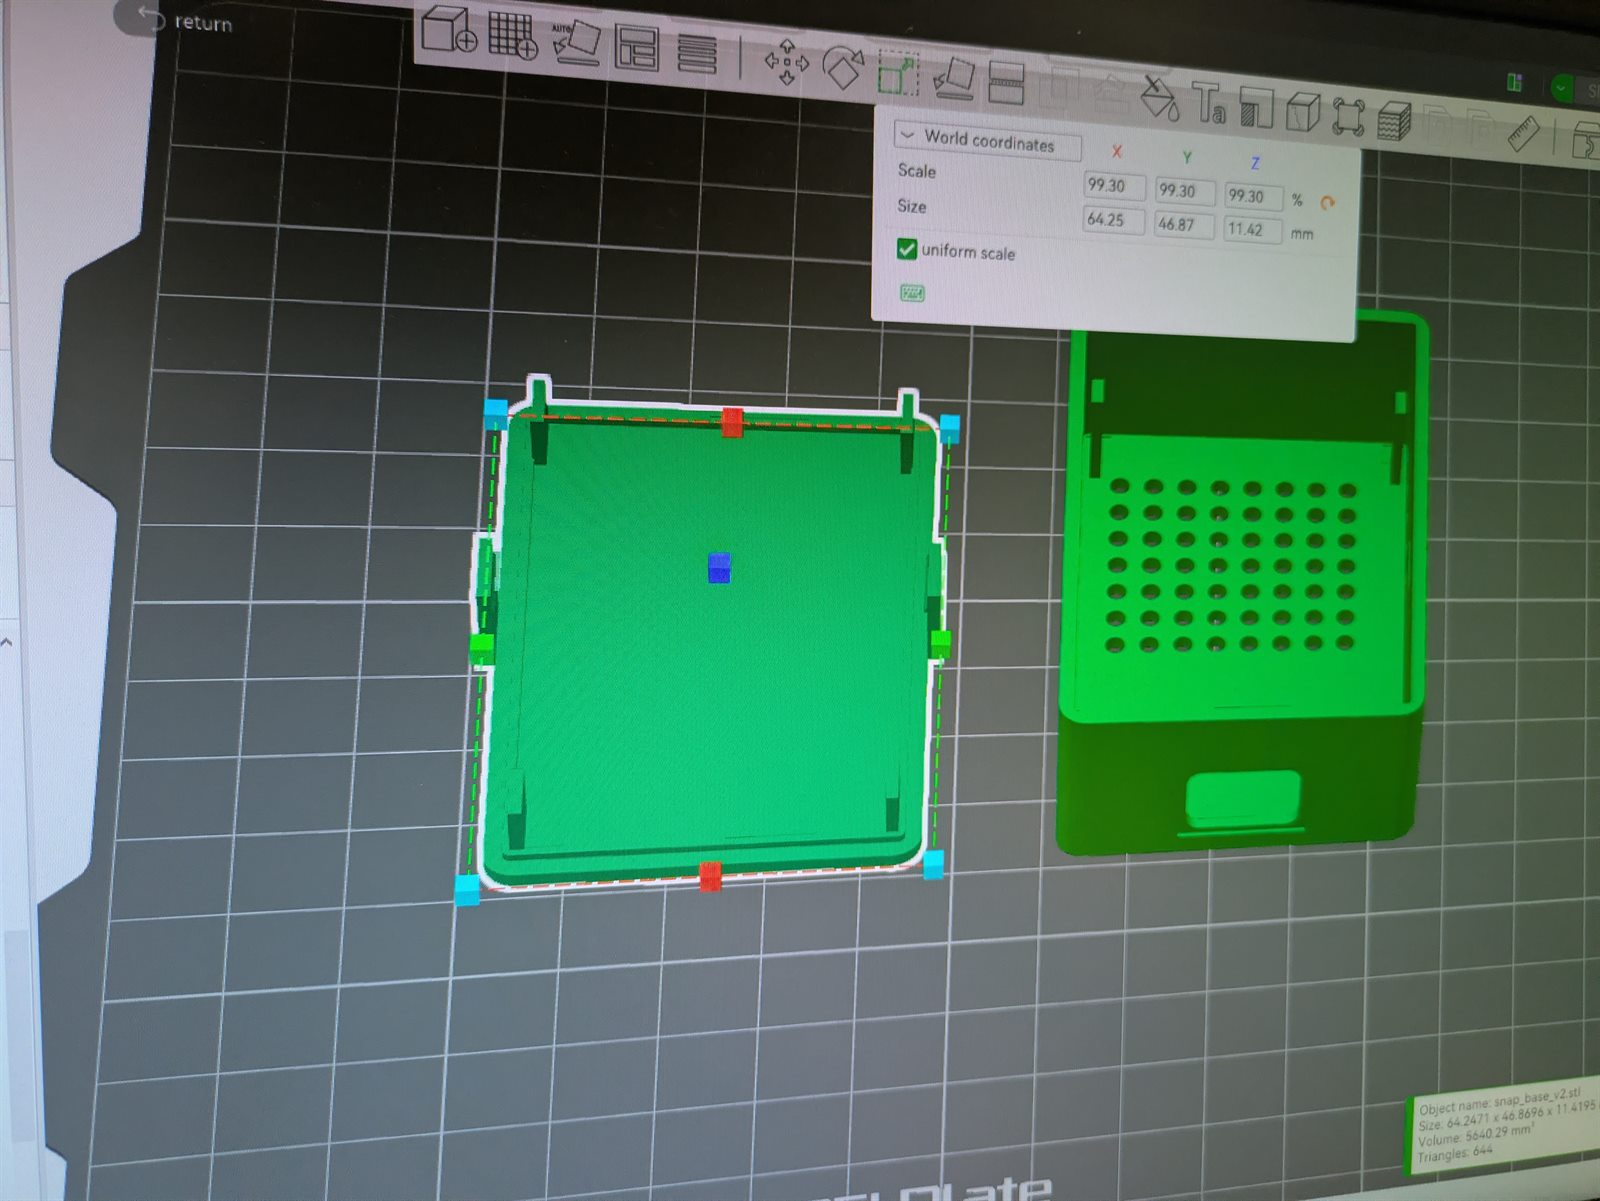Select the Lay on face tool
The width and height of the screenshot is (1600, 1201).
click(x=954, y=78)
